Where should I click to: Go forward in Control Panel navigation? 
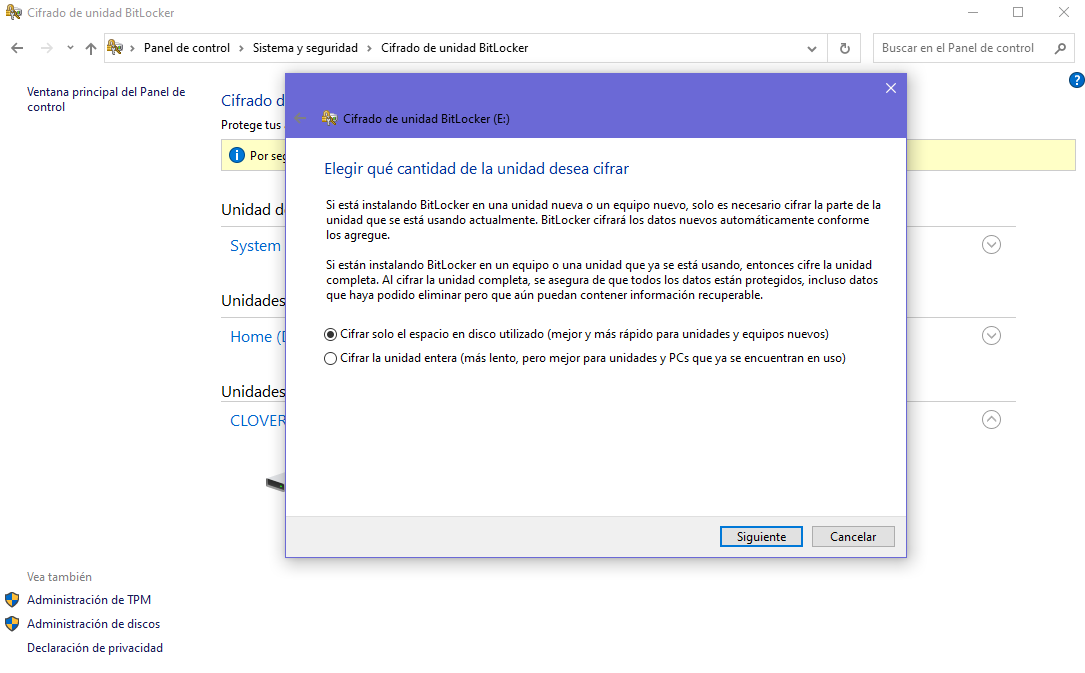coord(46,48)
